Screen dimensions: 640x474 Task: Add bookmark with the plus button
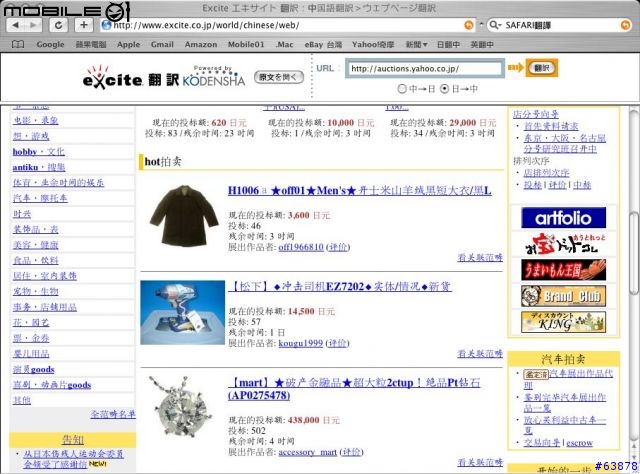pyautogui.click(x=84, y=25)
